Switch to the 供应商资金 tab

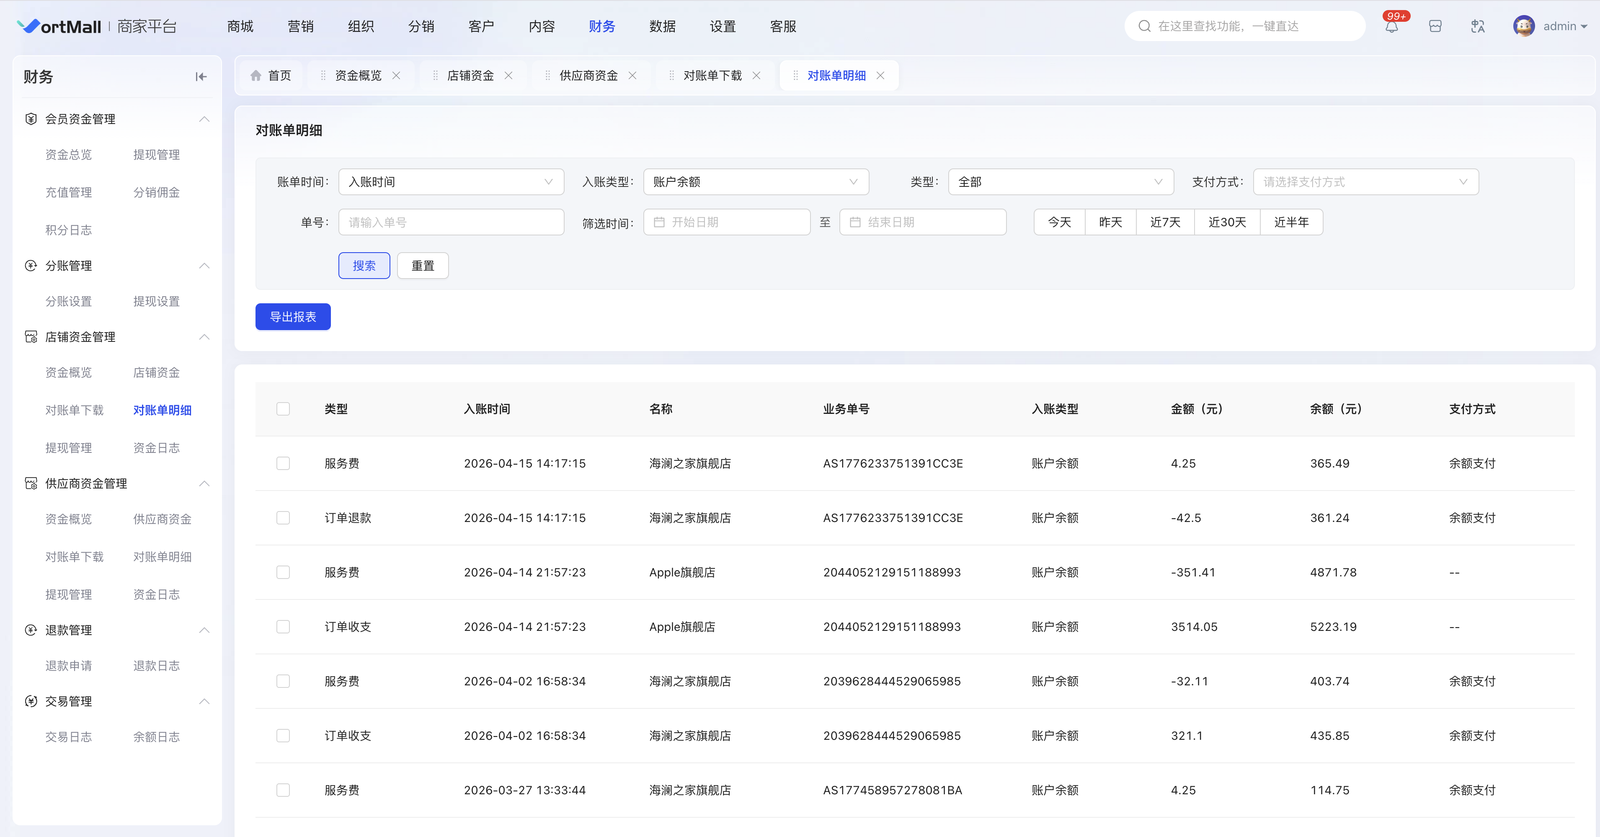588,76
